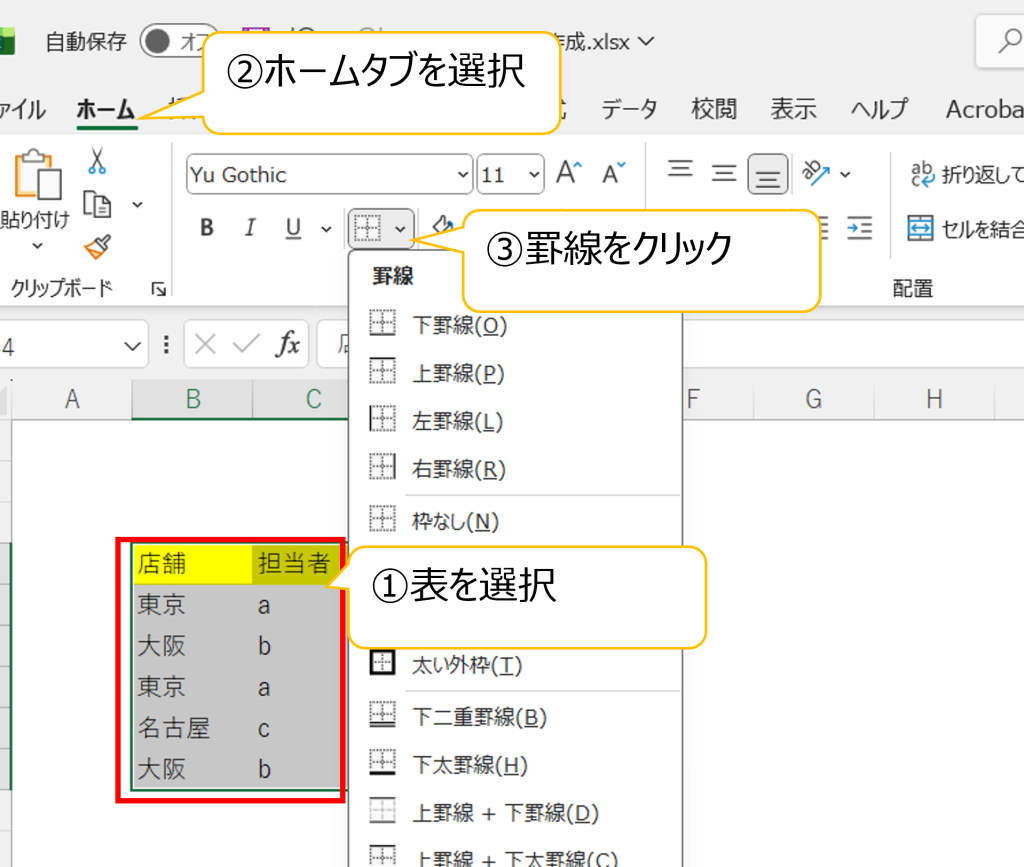Click the Decrease Font Size icon
Viewport: 1024px width, 867px height.
[x=614, y=174]
